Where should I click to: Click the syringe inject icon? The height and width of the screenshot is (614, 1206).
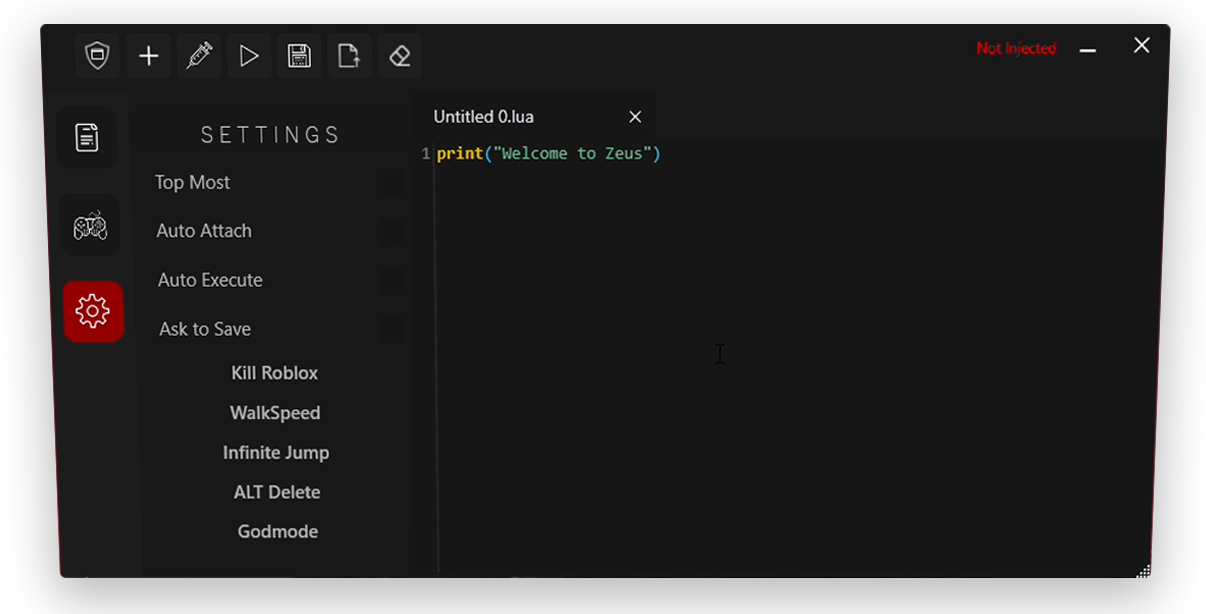(x=199, y=56)
